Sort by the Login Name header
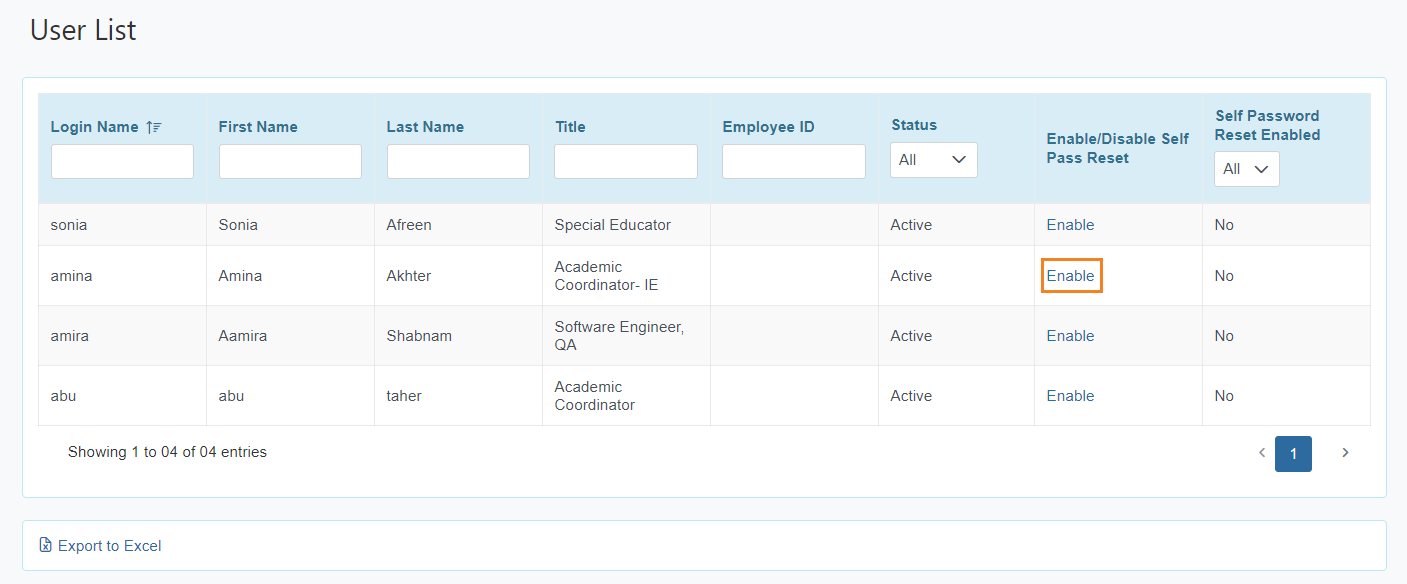 click(95, 127)
